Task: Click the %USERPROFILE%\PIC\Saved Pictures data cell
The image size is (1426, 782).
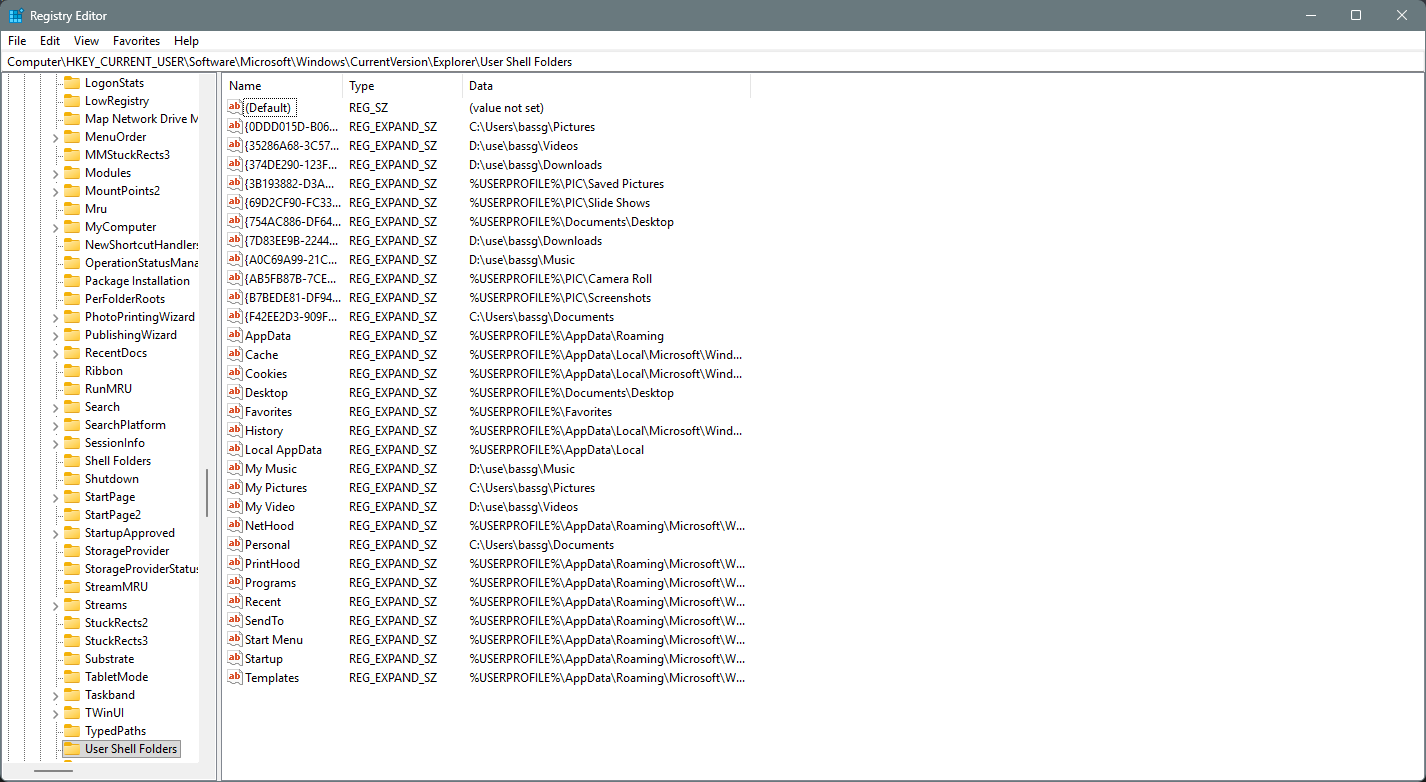Action: 567,184
